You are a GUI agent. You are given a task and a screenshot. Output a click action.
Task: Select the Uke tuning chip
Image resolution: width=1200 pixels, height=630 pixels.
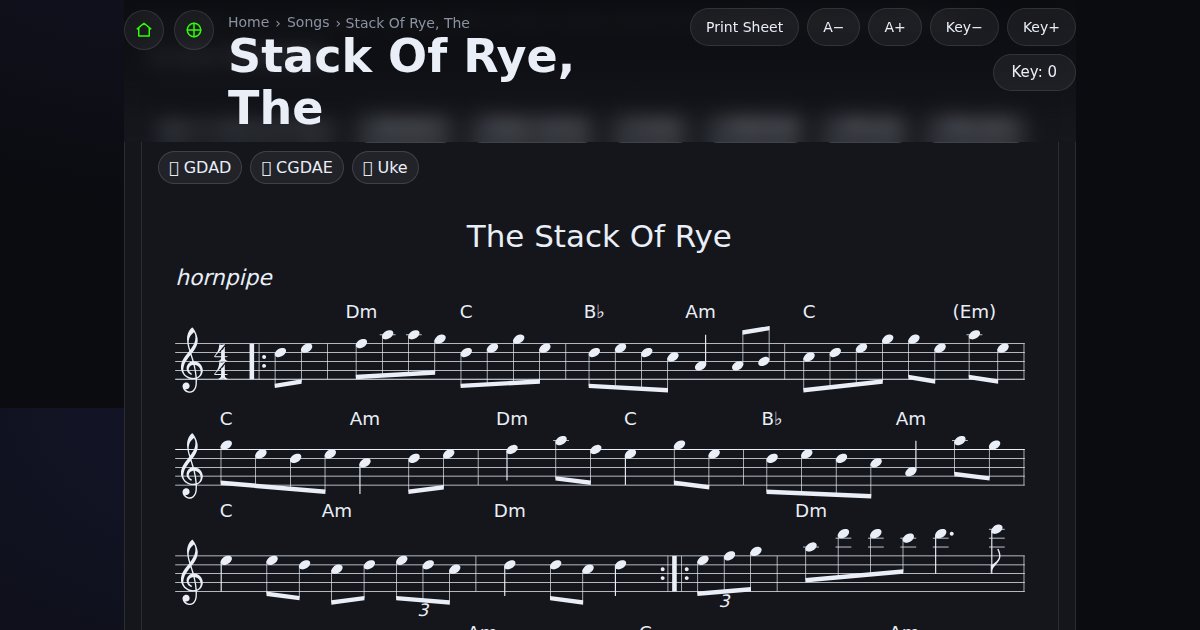point(385,167)
